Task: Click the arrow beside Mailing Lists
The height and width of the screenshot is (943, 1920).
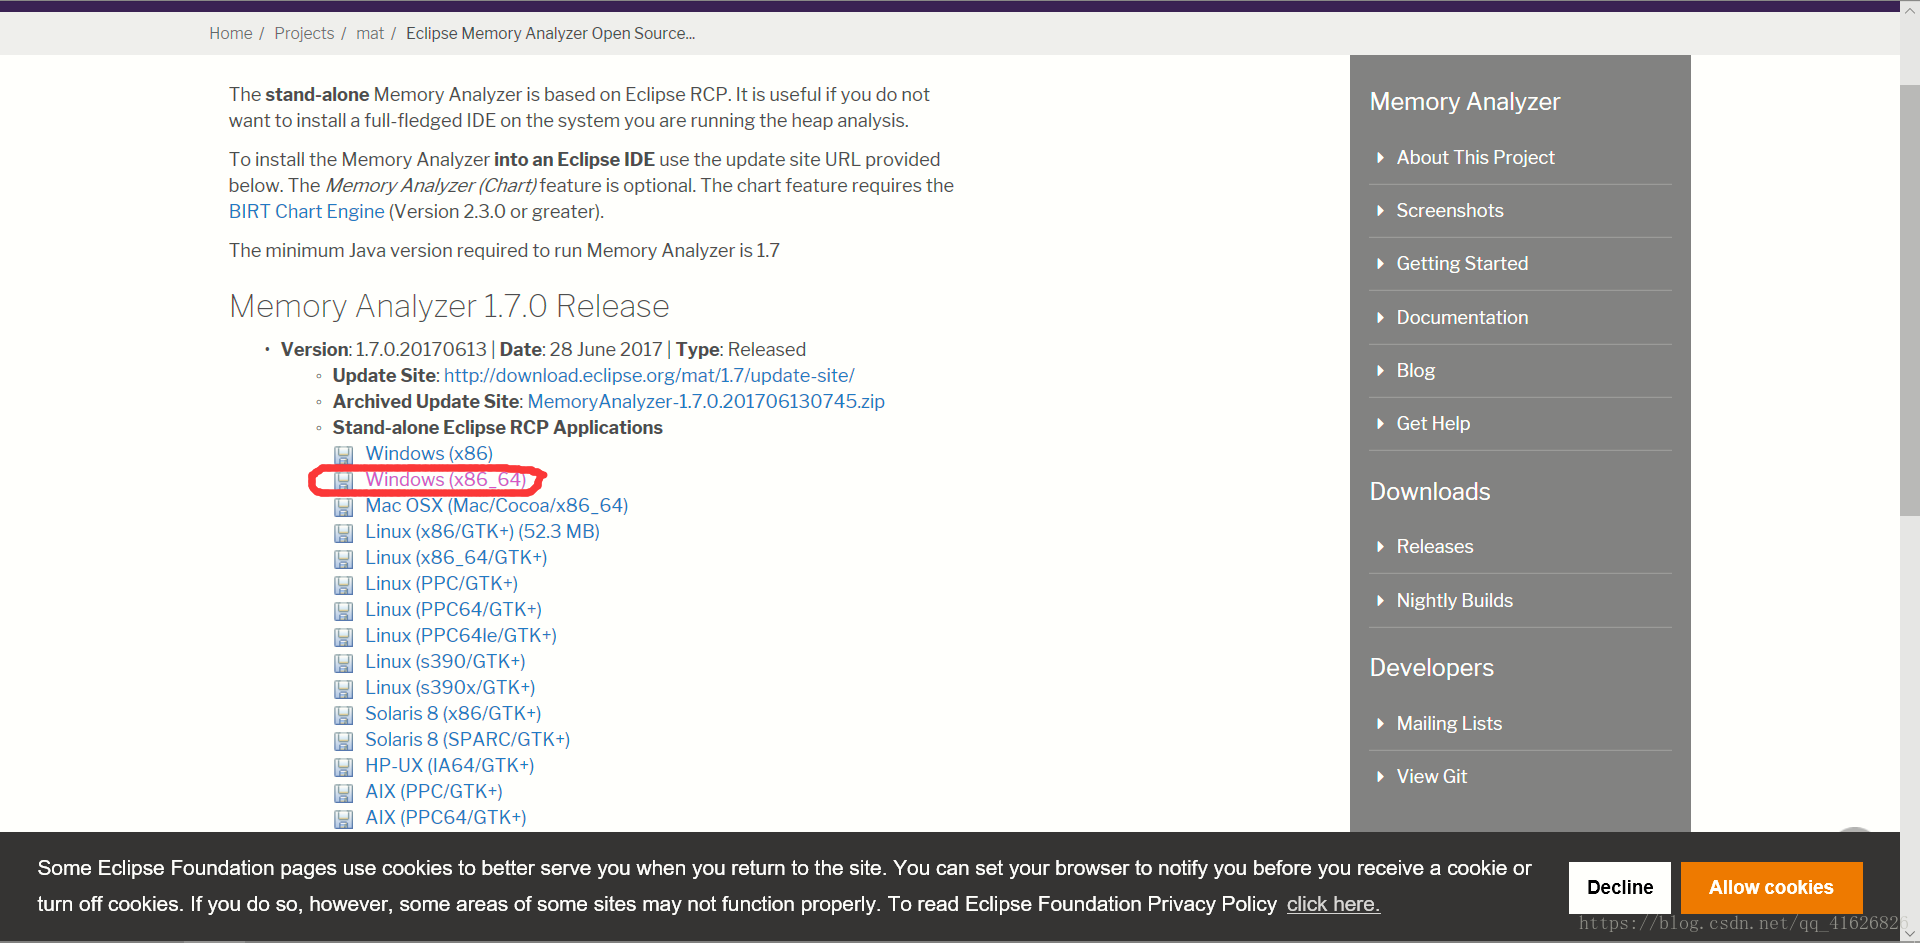Action: (x=1380, y=724)
